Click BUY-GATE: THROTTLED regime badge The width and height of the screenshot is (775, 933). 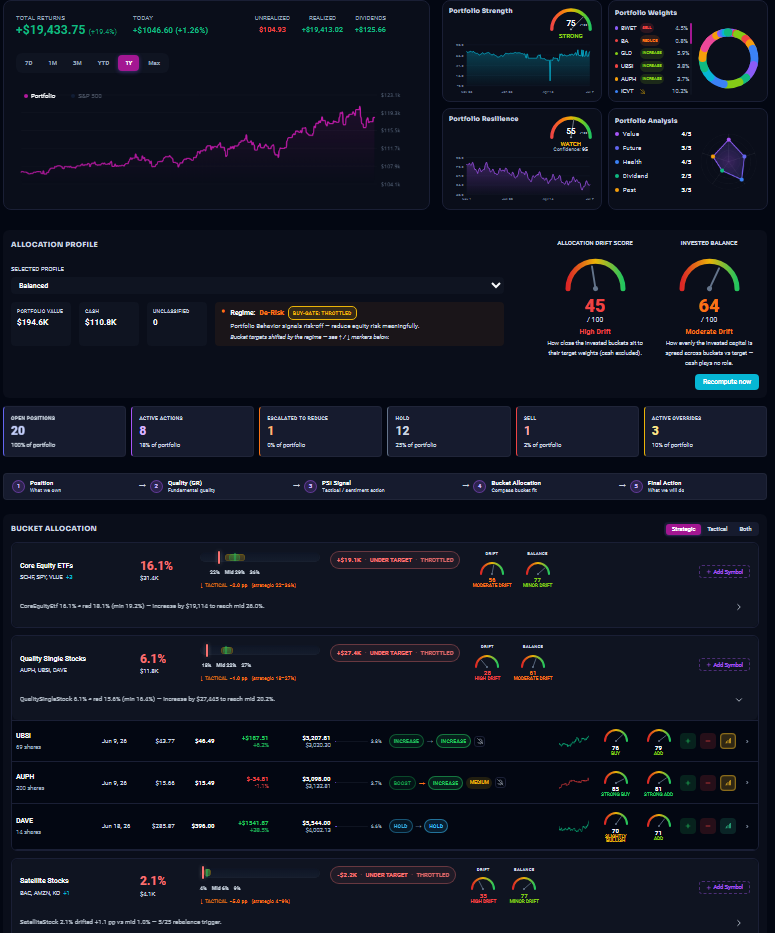tap(323, 313)
